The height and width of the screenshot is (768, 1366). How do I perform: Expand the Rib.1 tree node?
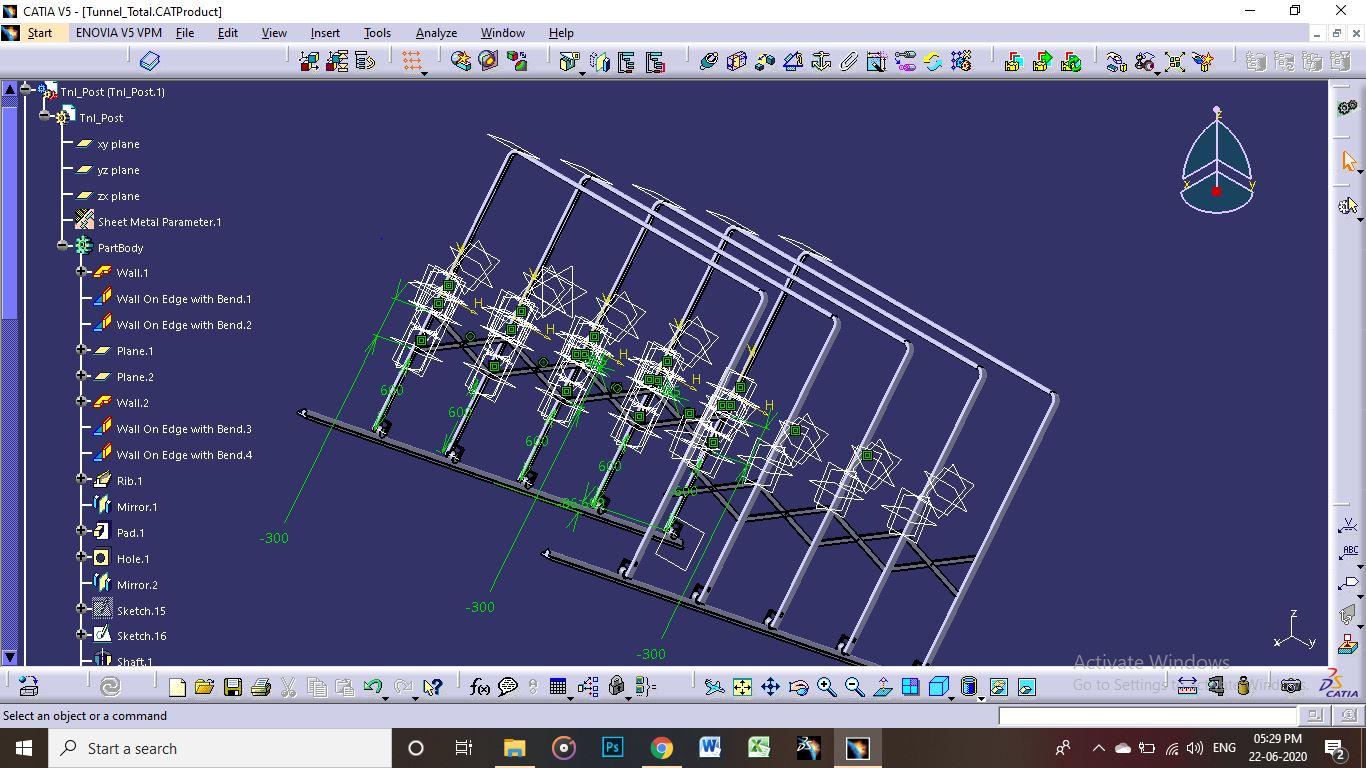pos(82,480)
